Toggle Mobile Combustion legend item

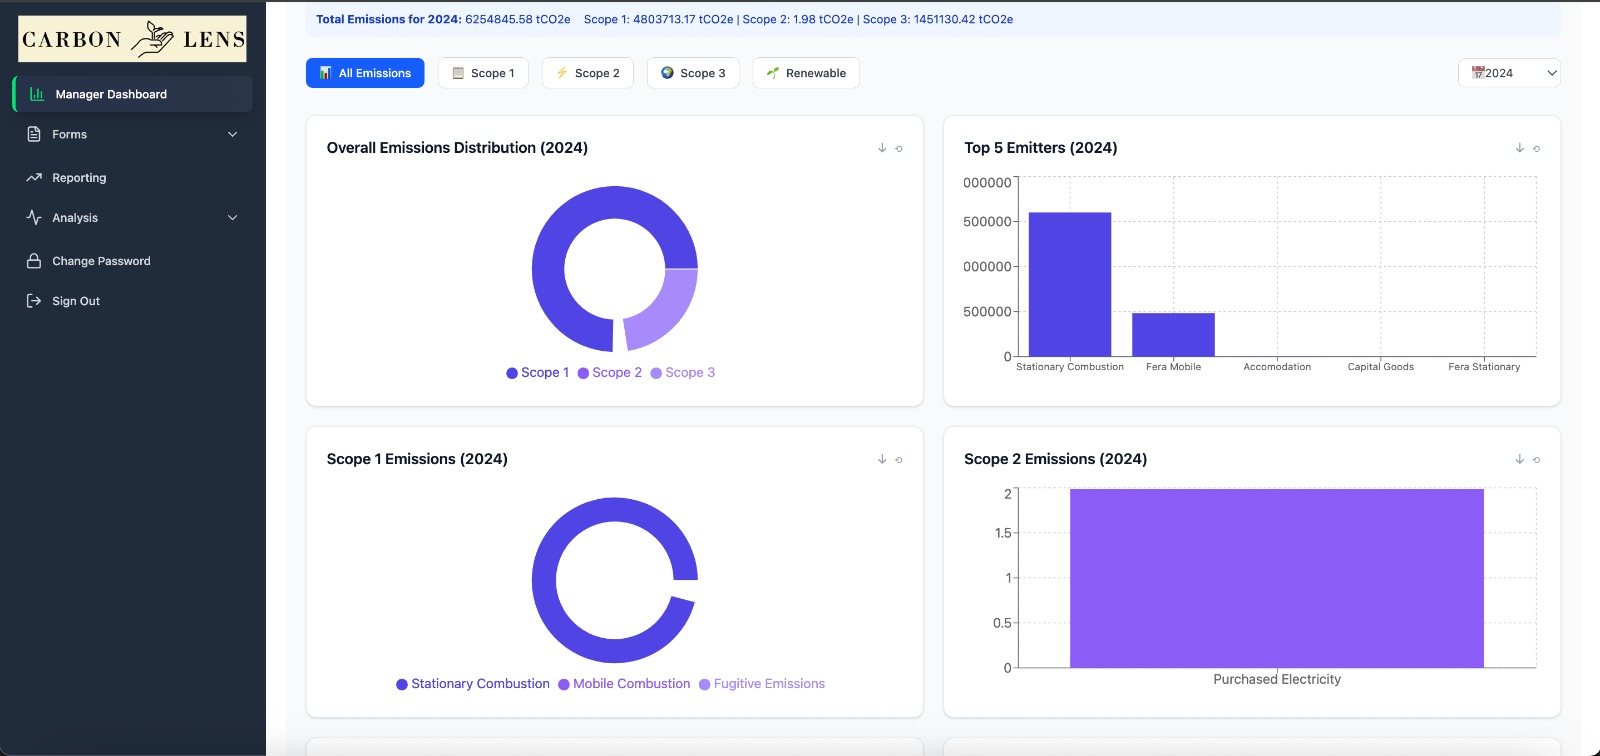click(x=624, y=684)
